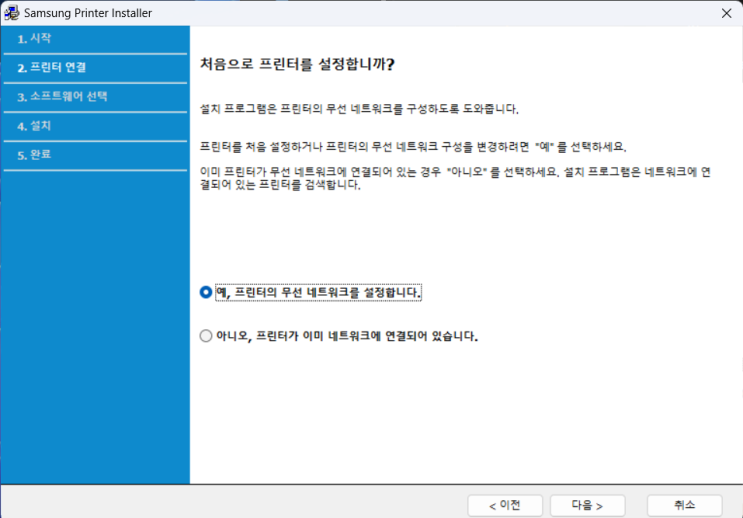
Task: Cancel setup with the '취소' button
Action: [685, 505]
